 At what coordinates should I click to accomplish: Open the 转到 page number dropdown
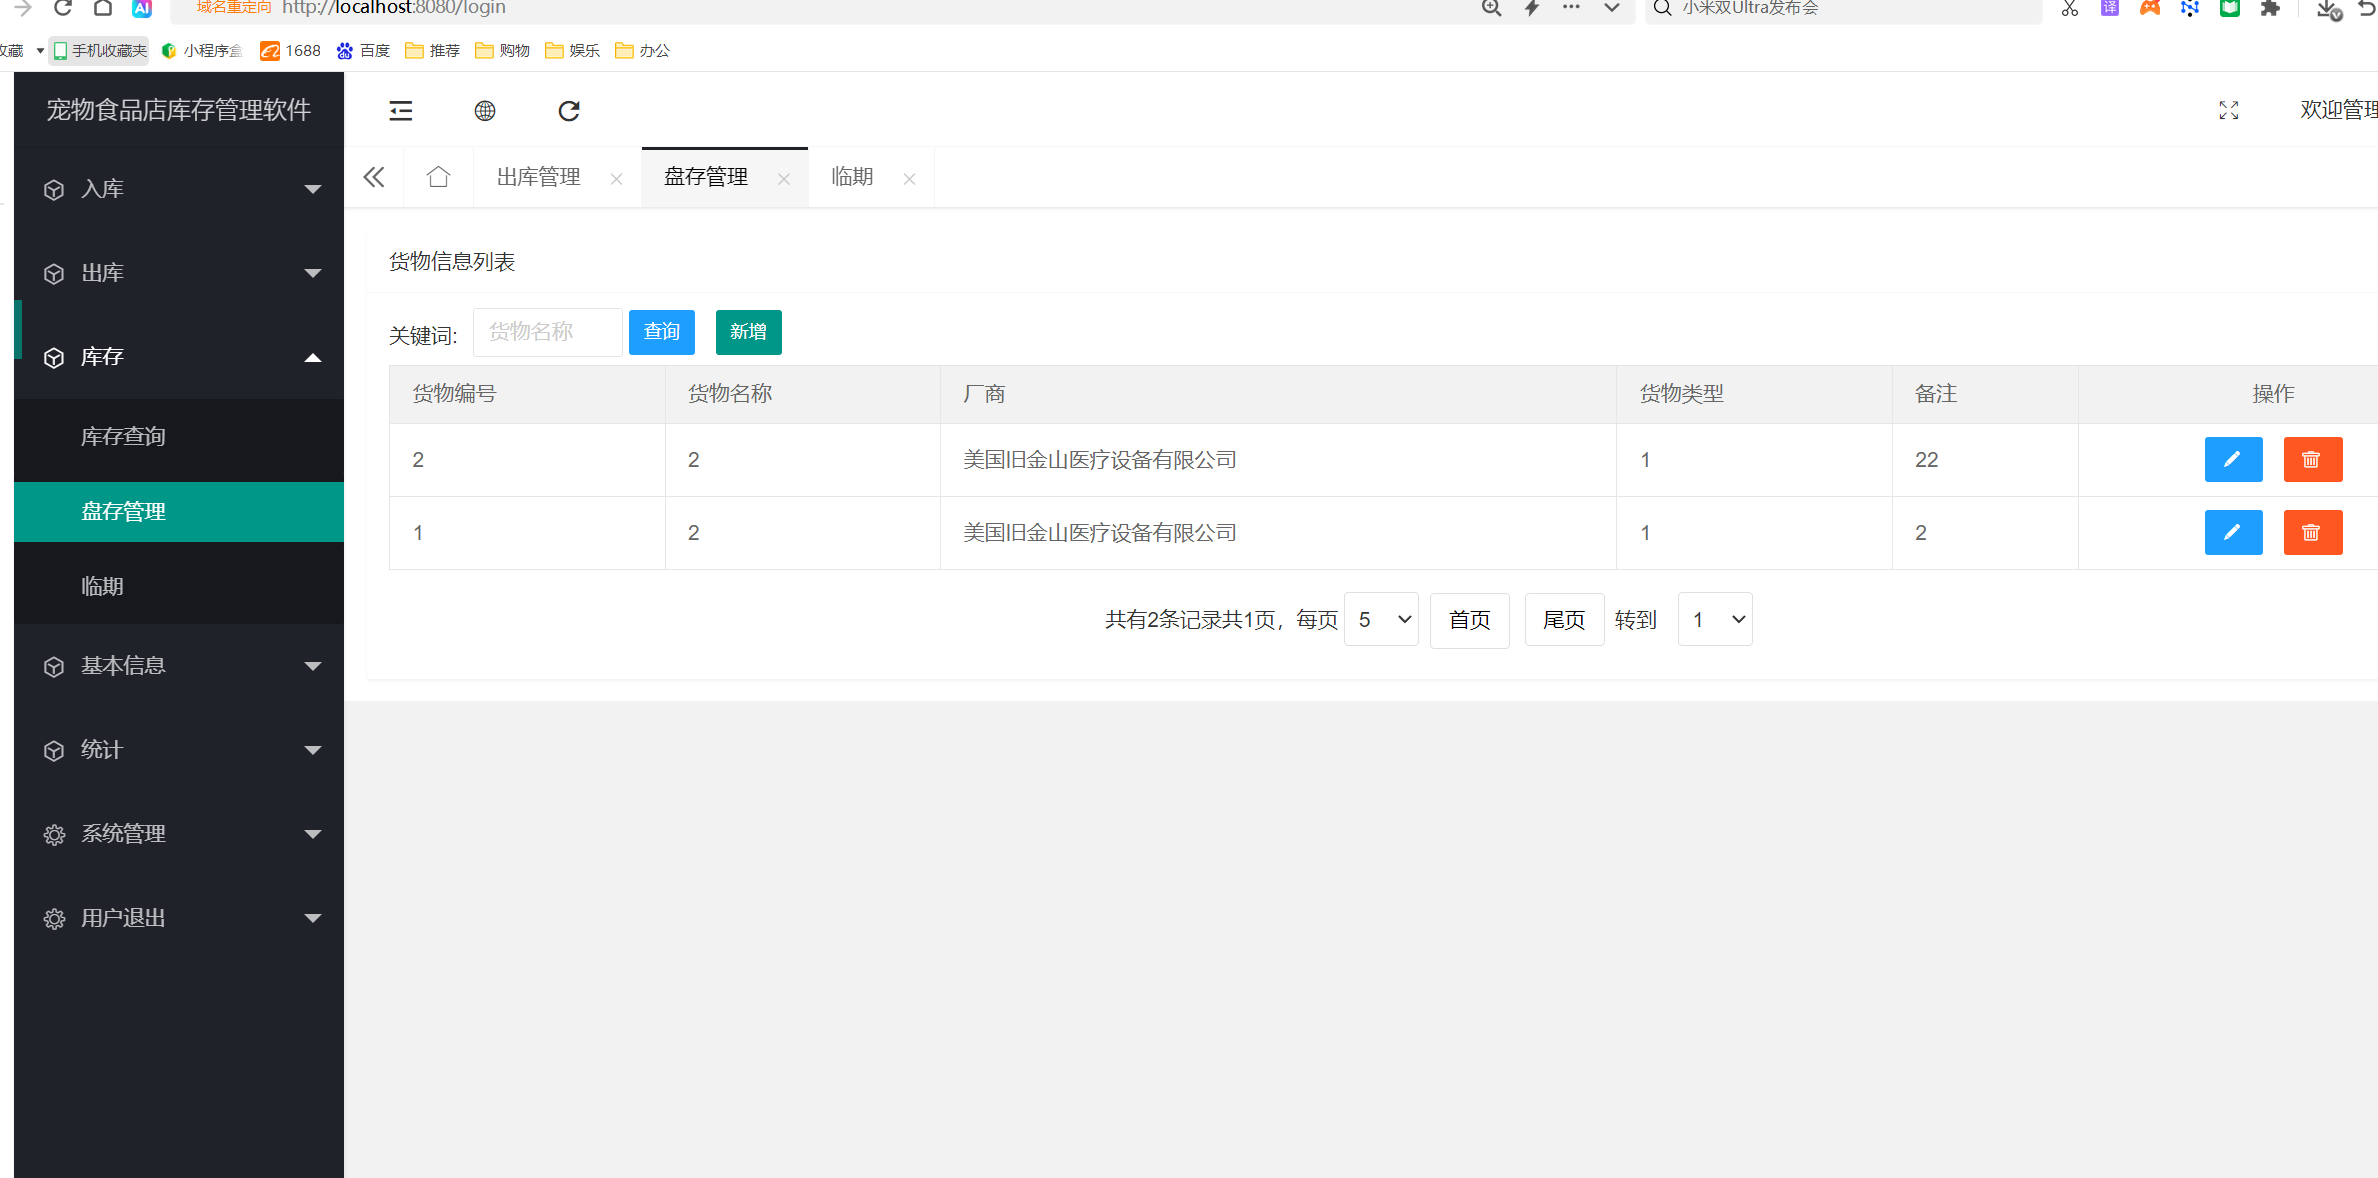click(1714, 620)
